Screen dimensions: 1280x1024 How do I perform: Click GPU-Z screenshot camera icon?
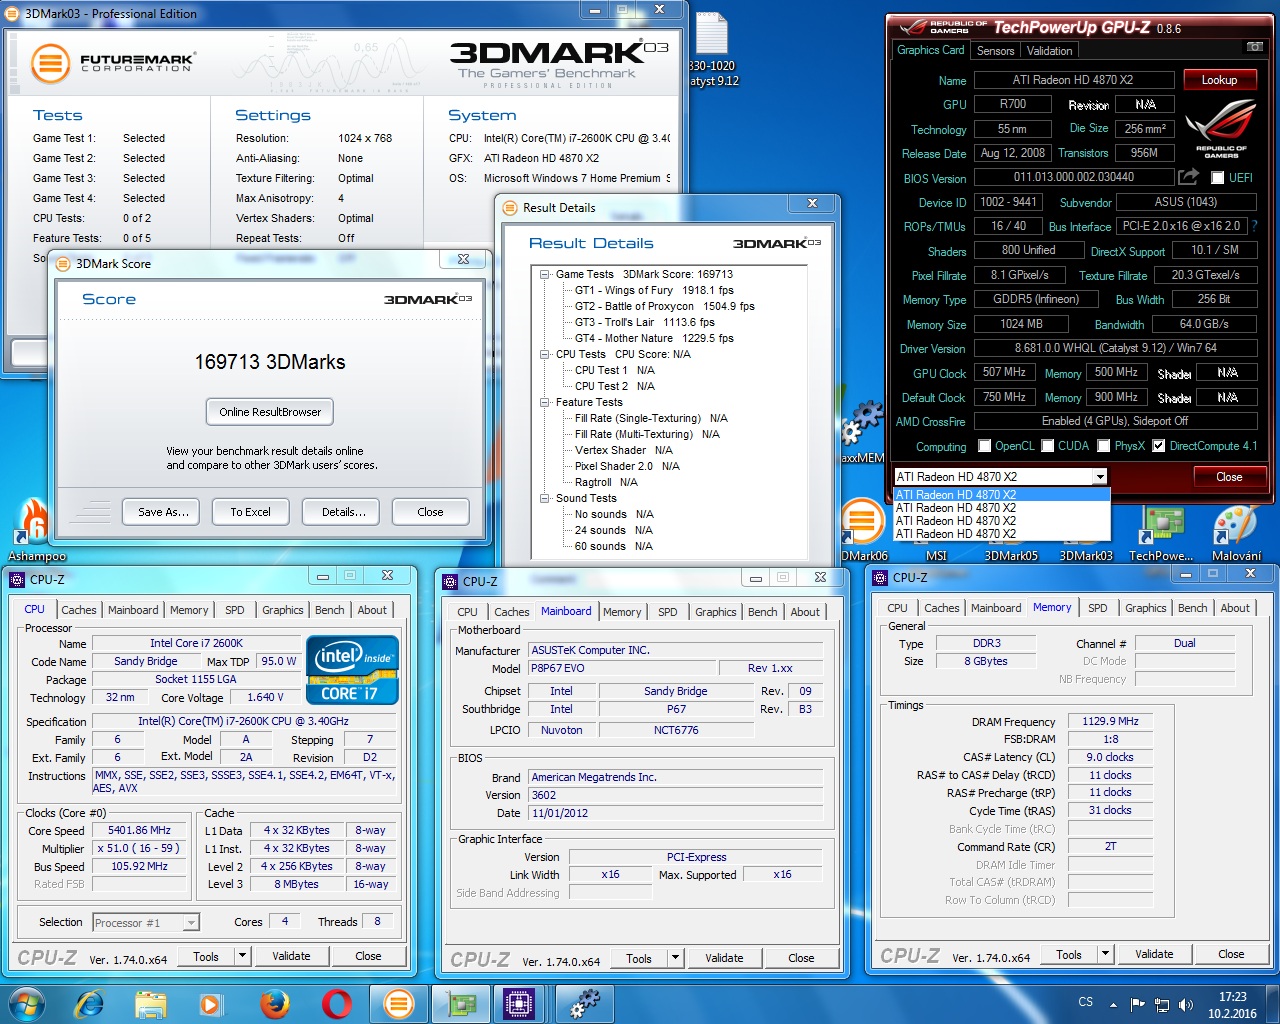1253,47
